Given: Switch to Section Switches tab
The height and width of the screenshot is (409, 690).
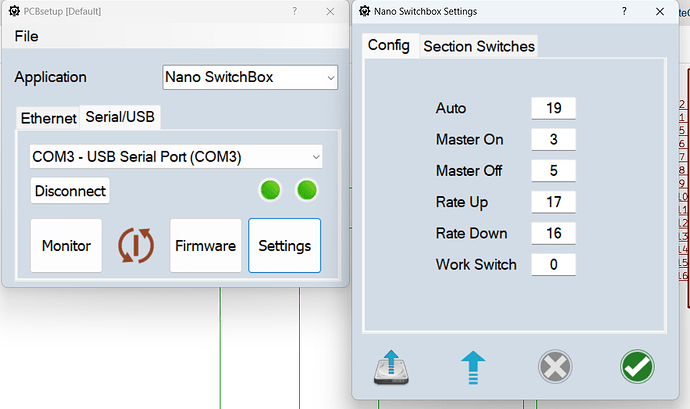Looking at the screenshot, I should click(x=479, y=46).
